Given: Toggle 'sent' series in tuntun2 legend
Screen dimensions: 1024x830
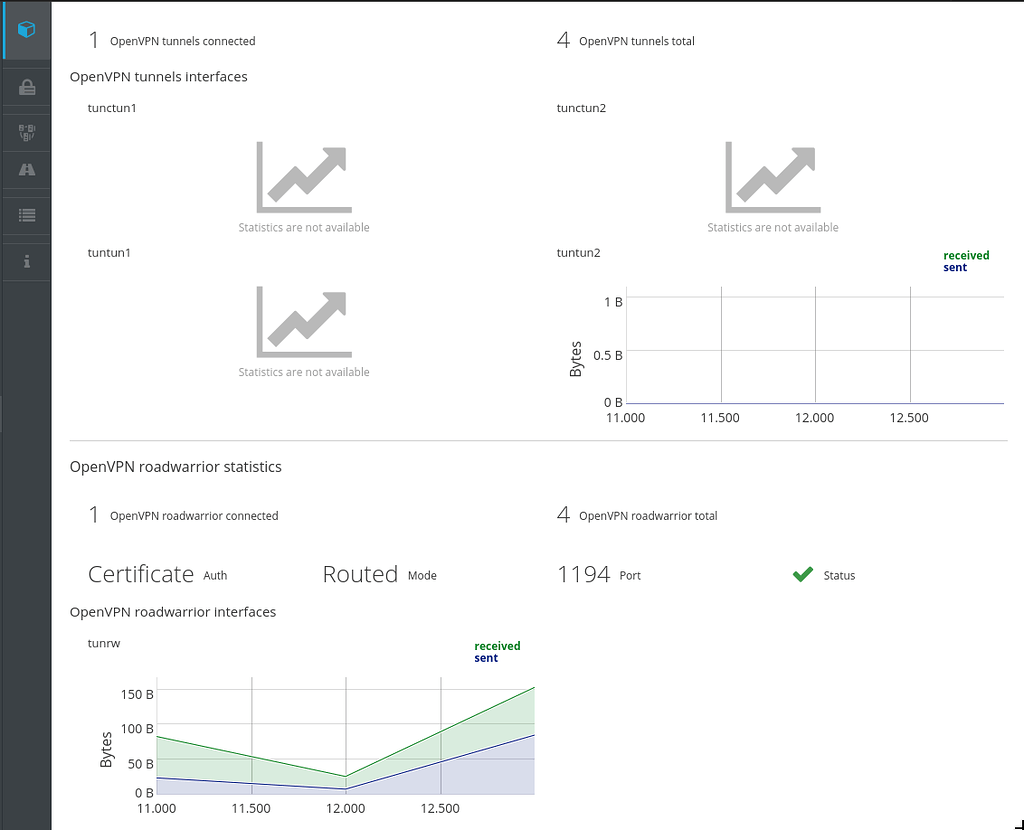Looking at the screenshot, I should 955,268.
